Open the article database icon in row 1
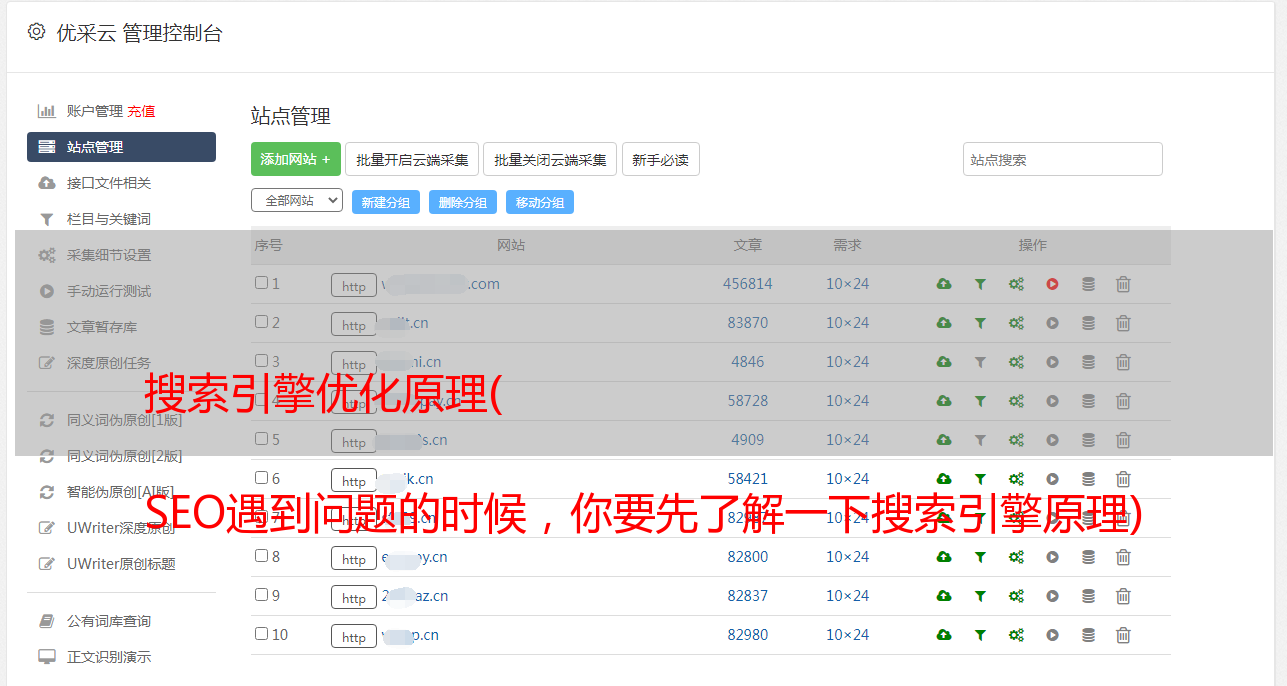Image resolution: width=1287 pixels, height=686 pixels. (1088, 284)
